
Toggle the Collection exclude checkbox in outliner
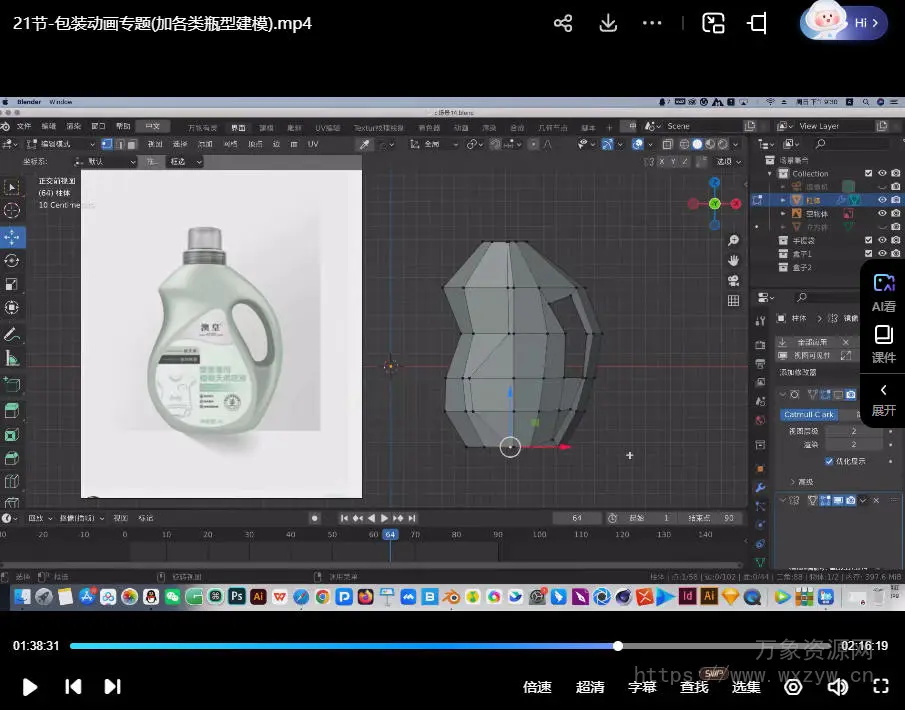point(868,173)
